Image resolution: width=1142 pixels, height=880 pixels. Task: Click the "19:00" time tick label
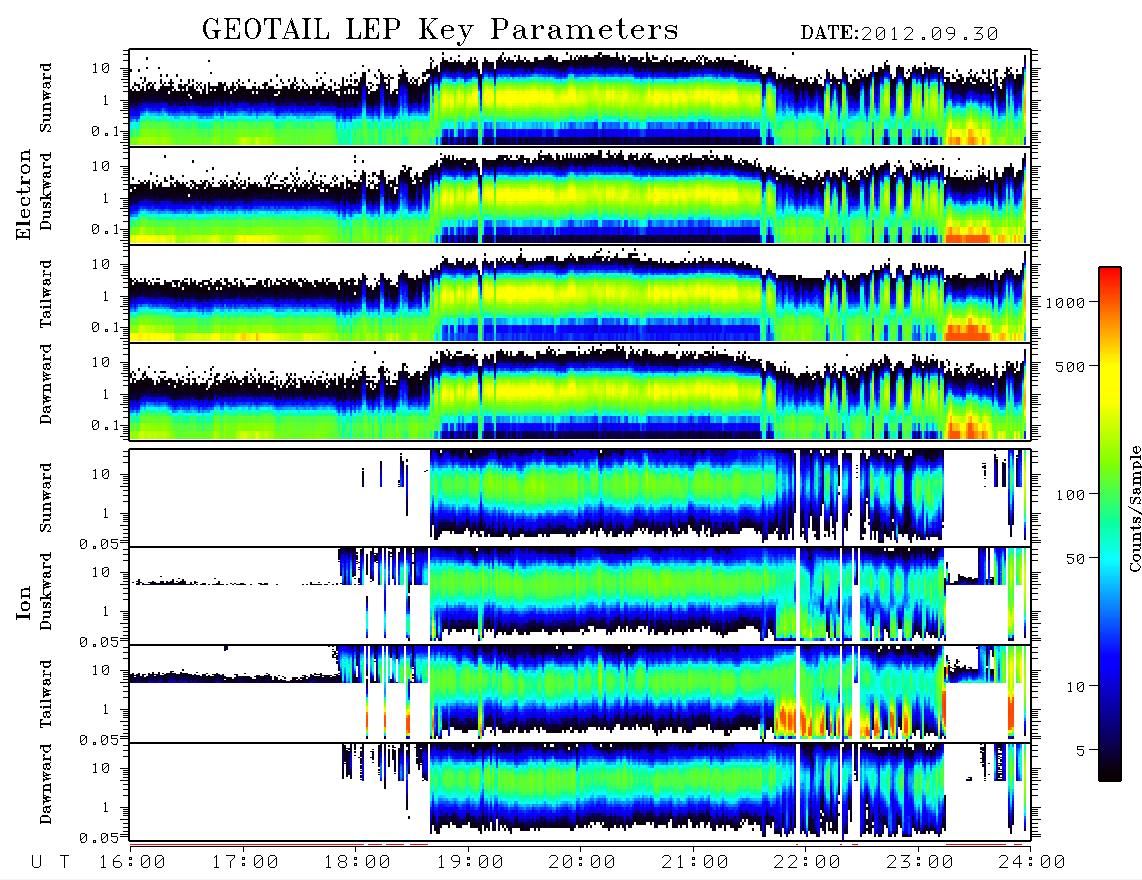coord(470,862)
